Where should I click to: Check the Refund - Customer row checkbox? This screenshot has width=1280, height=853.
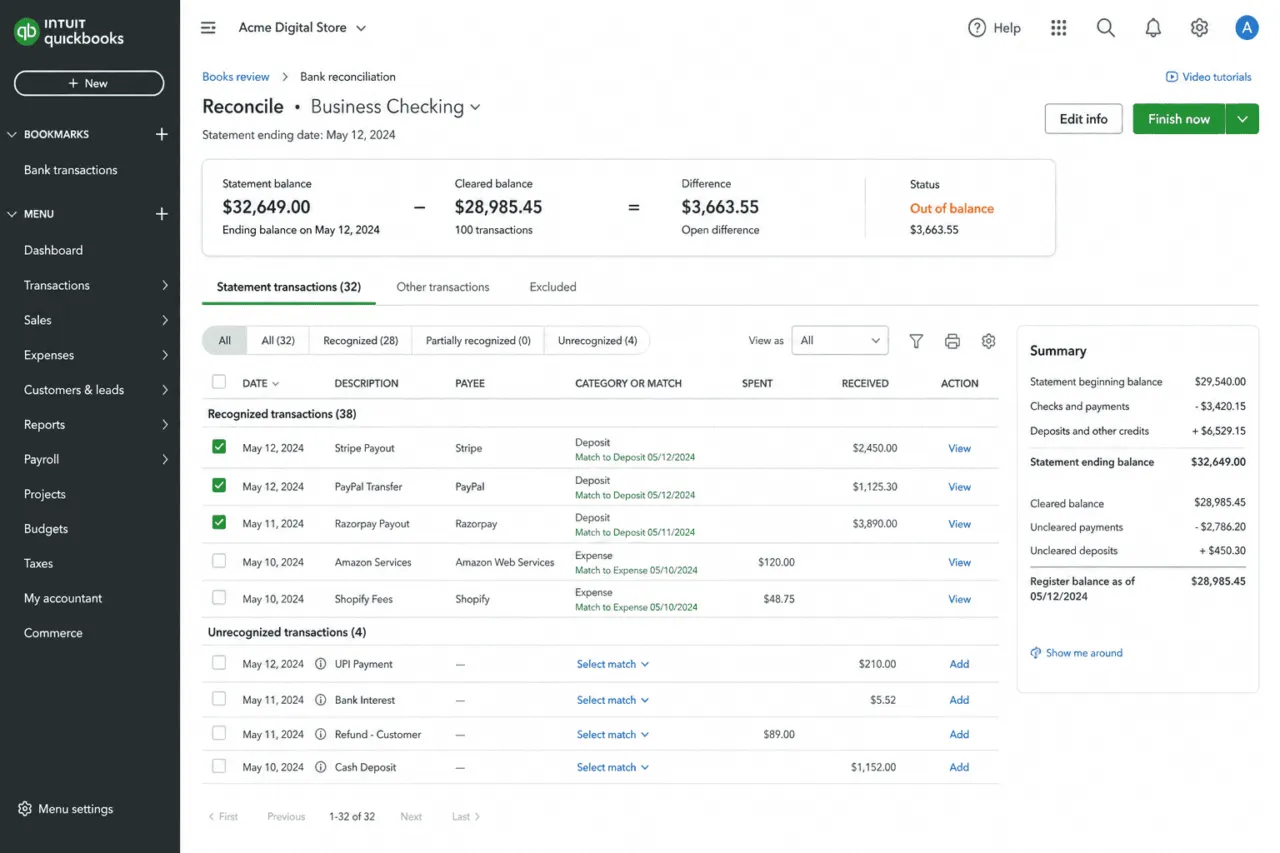click(219, 733)
